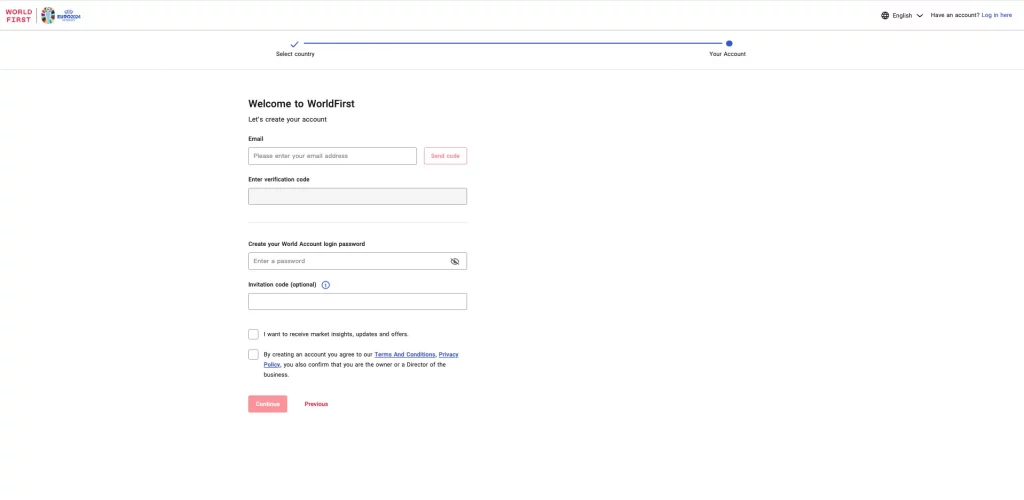Tick the Terms And Conditions agreement checkbox

point(253,354)
